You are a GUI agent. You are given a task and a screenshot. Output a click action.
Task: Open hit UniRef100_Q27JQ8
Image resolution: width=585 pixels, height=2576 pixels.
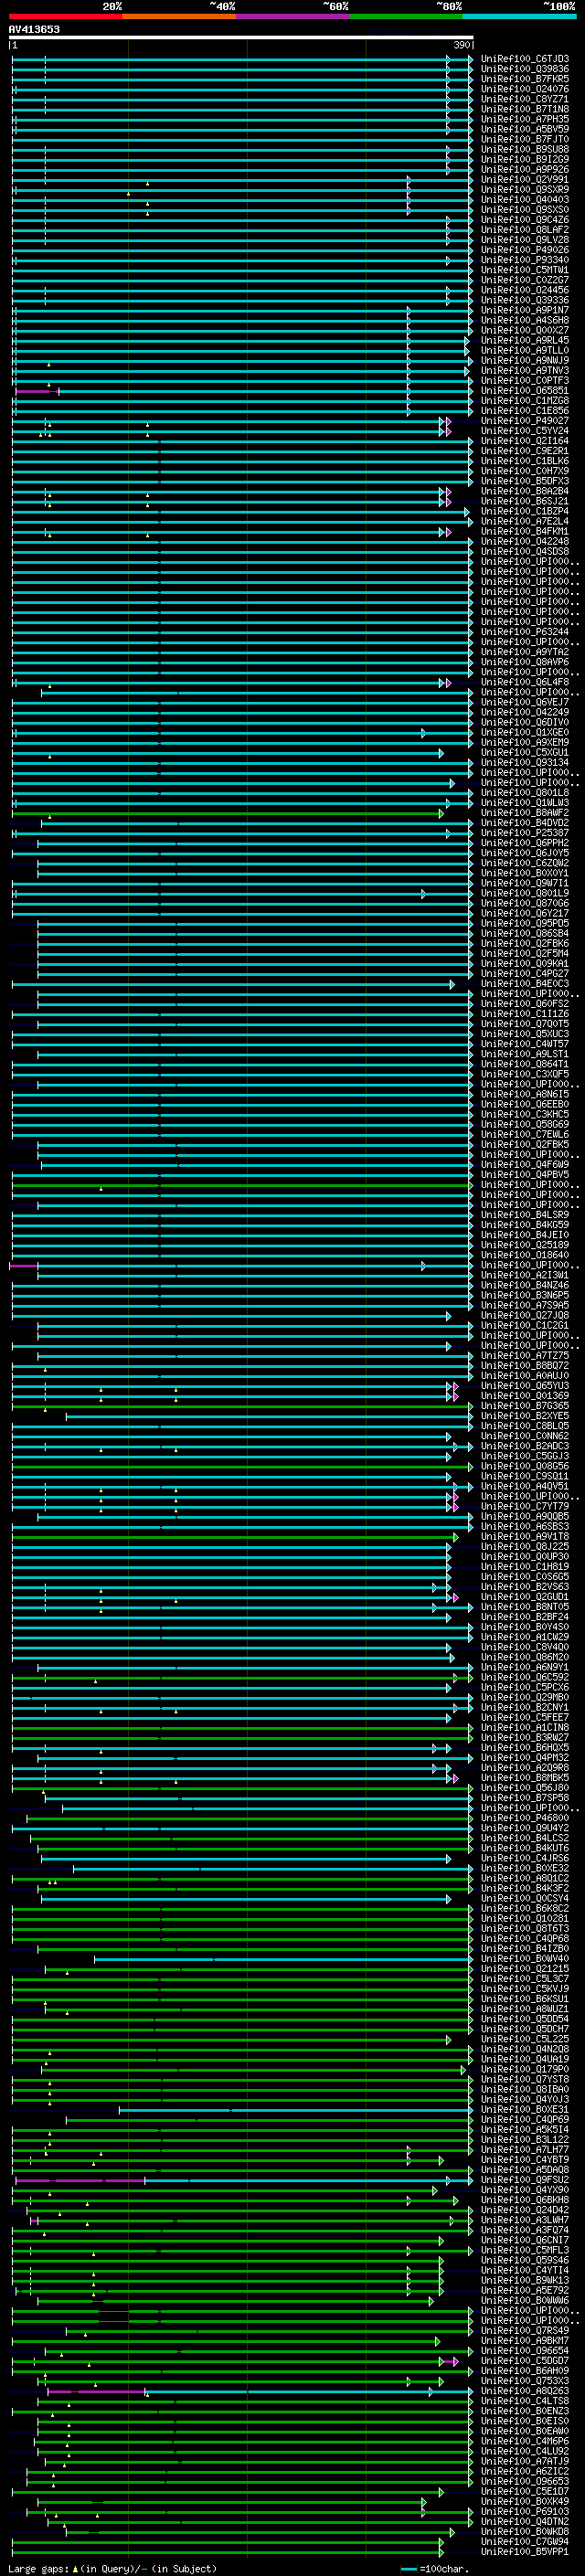tap(525, 1316)
